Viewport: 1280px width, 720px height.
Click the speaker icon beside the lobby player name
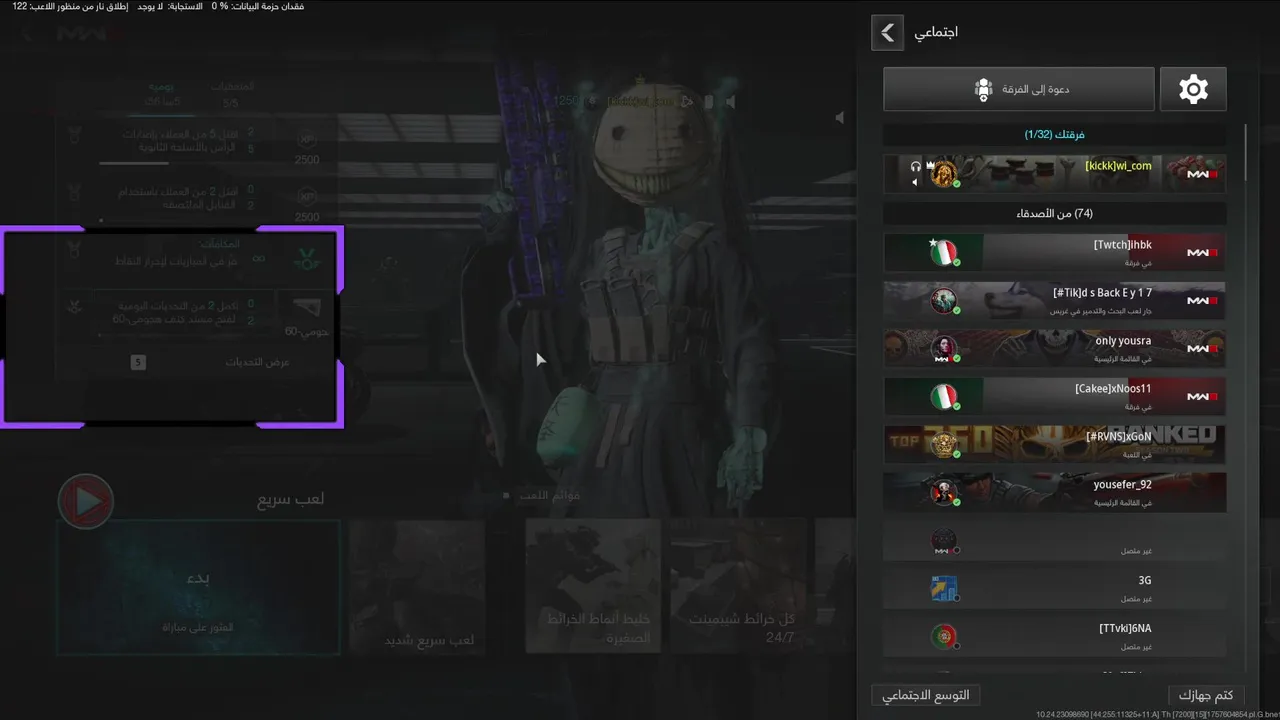[731, 101]
